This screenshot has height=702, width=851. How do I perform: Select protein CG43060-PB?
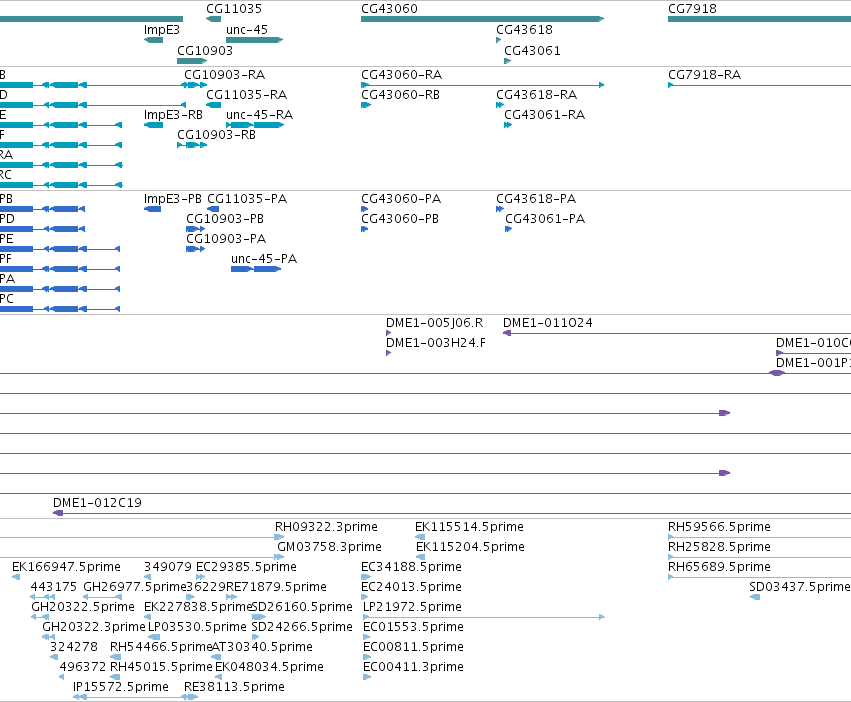tap(400, 219)
